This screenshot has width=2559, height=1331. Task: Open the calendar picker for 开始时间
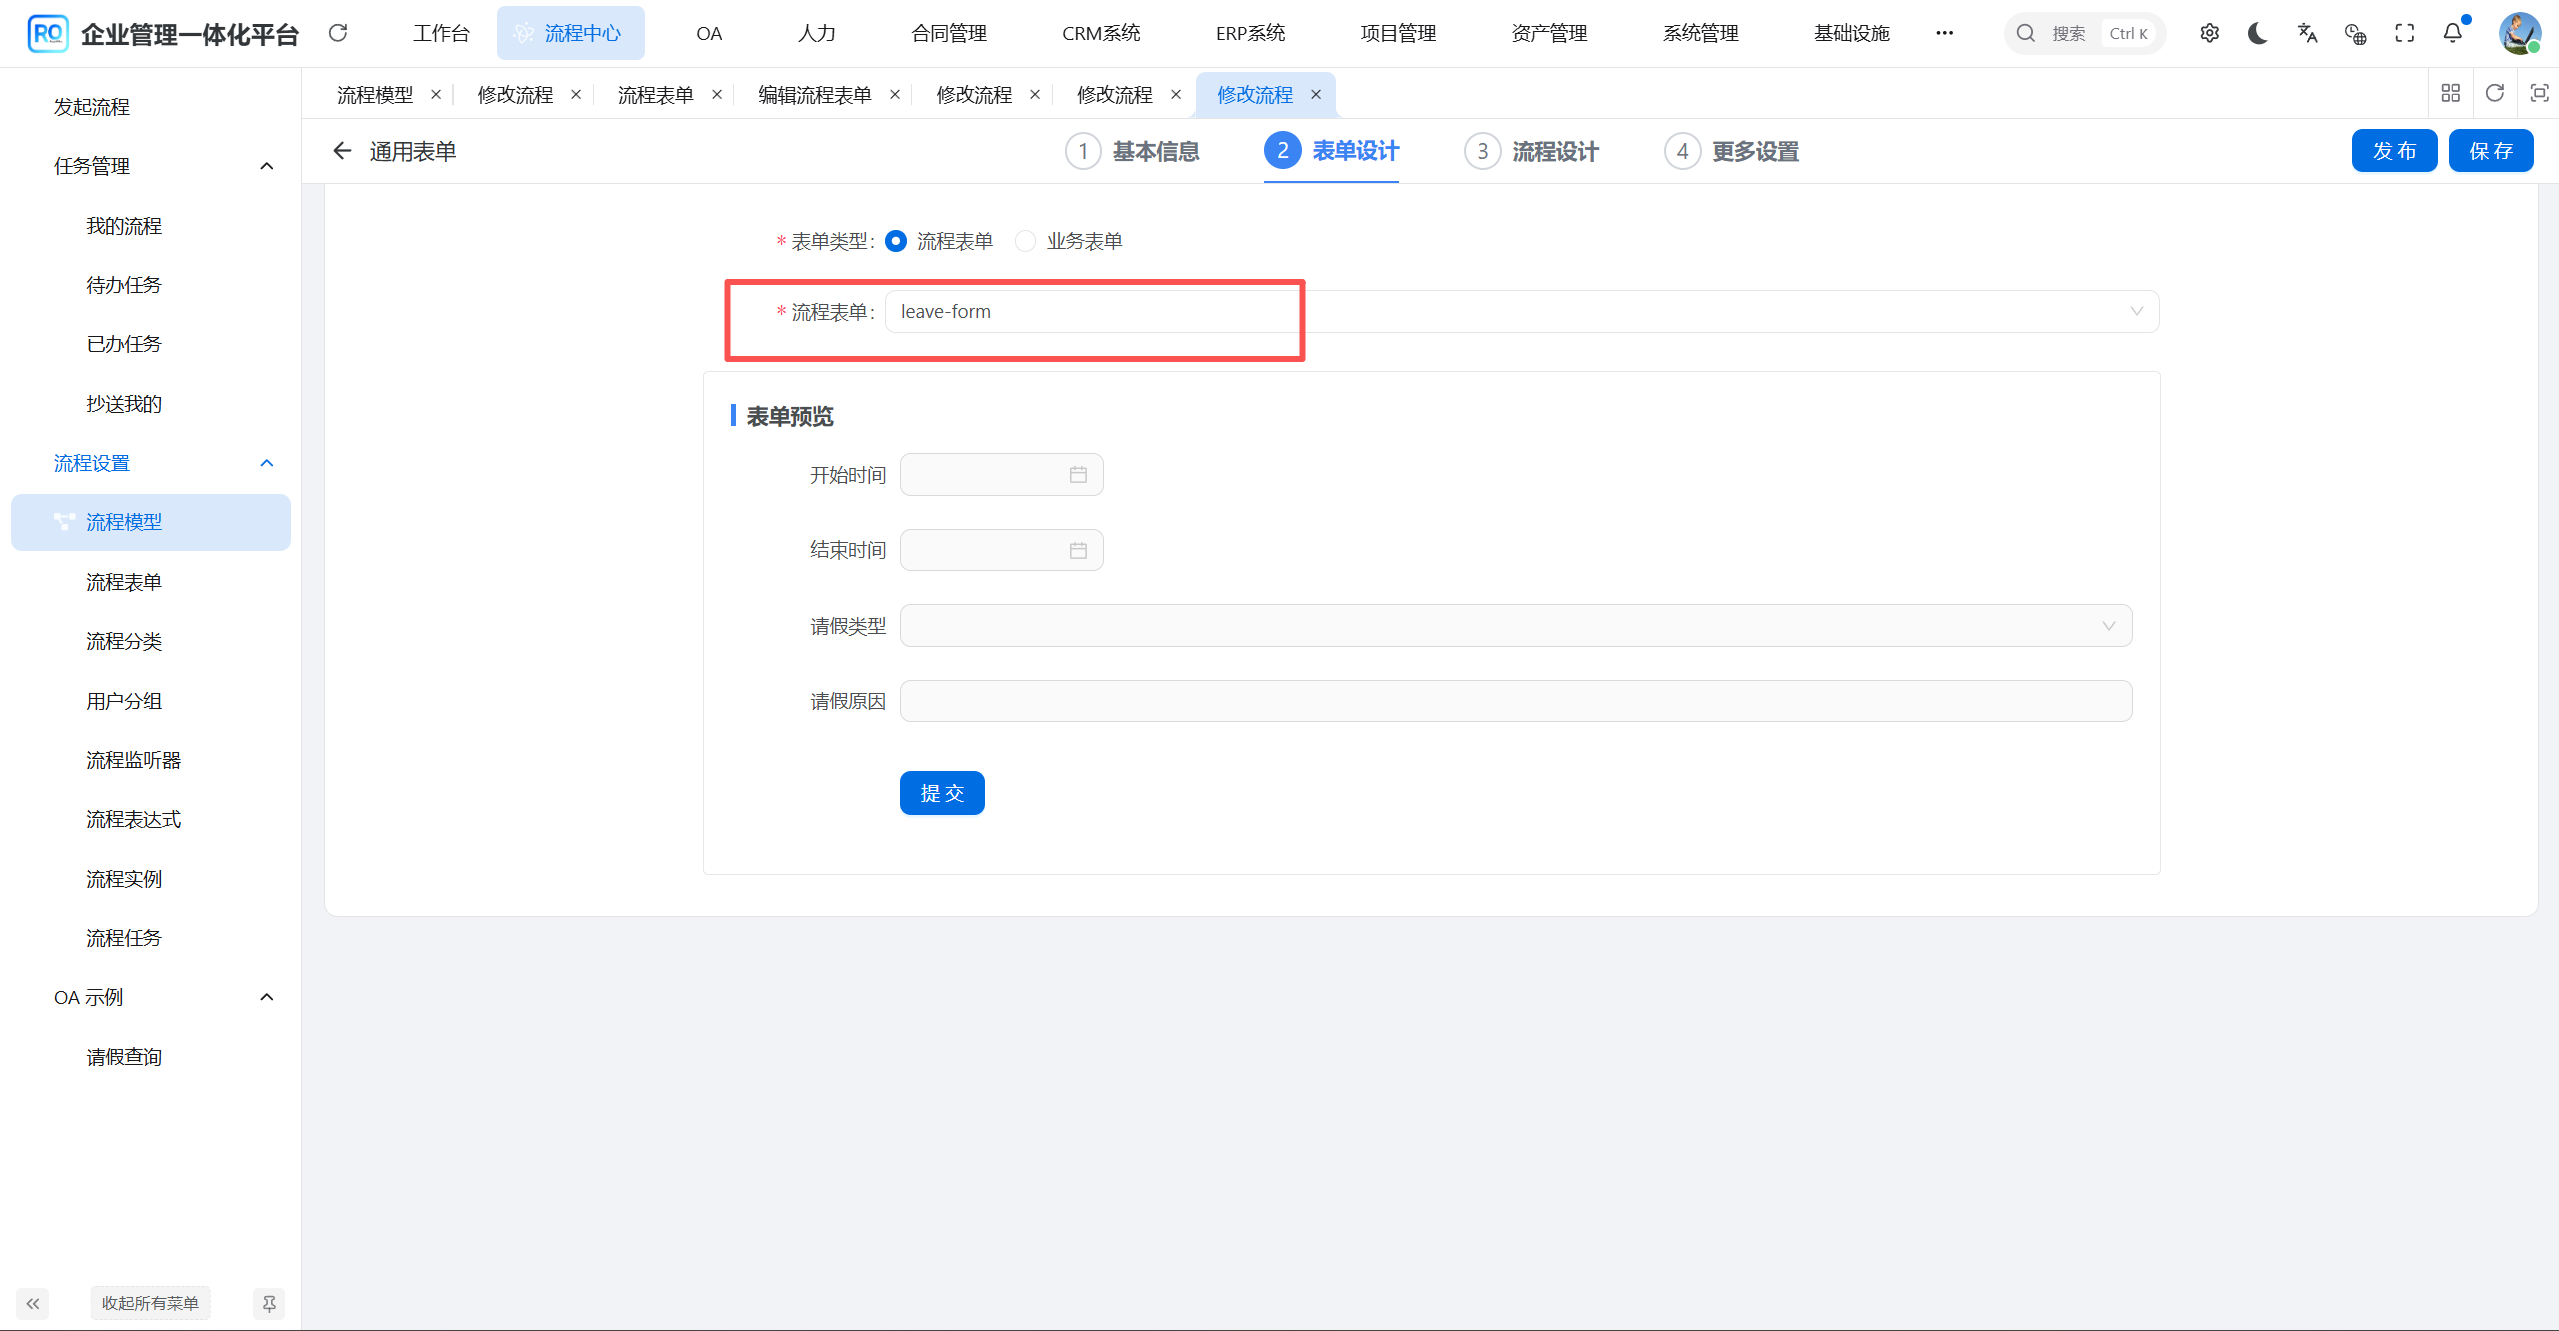(1078, 474)
